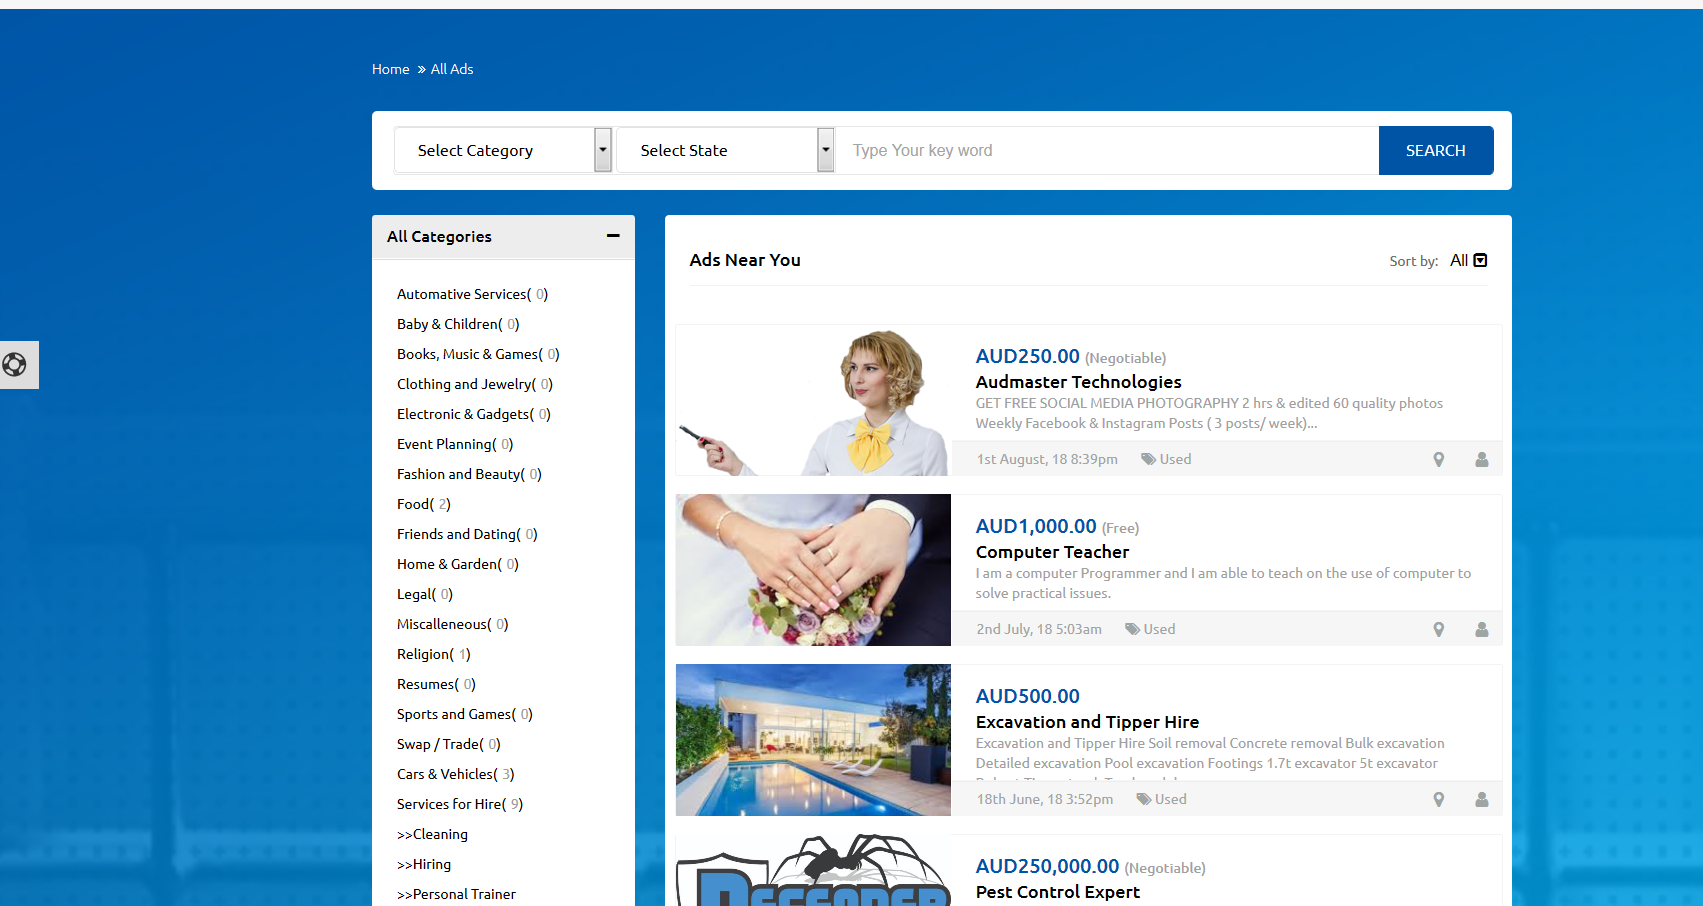The width and height of the screenshot is (1703, 906).
Task: Click location pin icon on Computer Teacher ad
Action: coord(1438,630)
